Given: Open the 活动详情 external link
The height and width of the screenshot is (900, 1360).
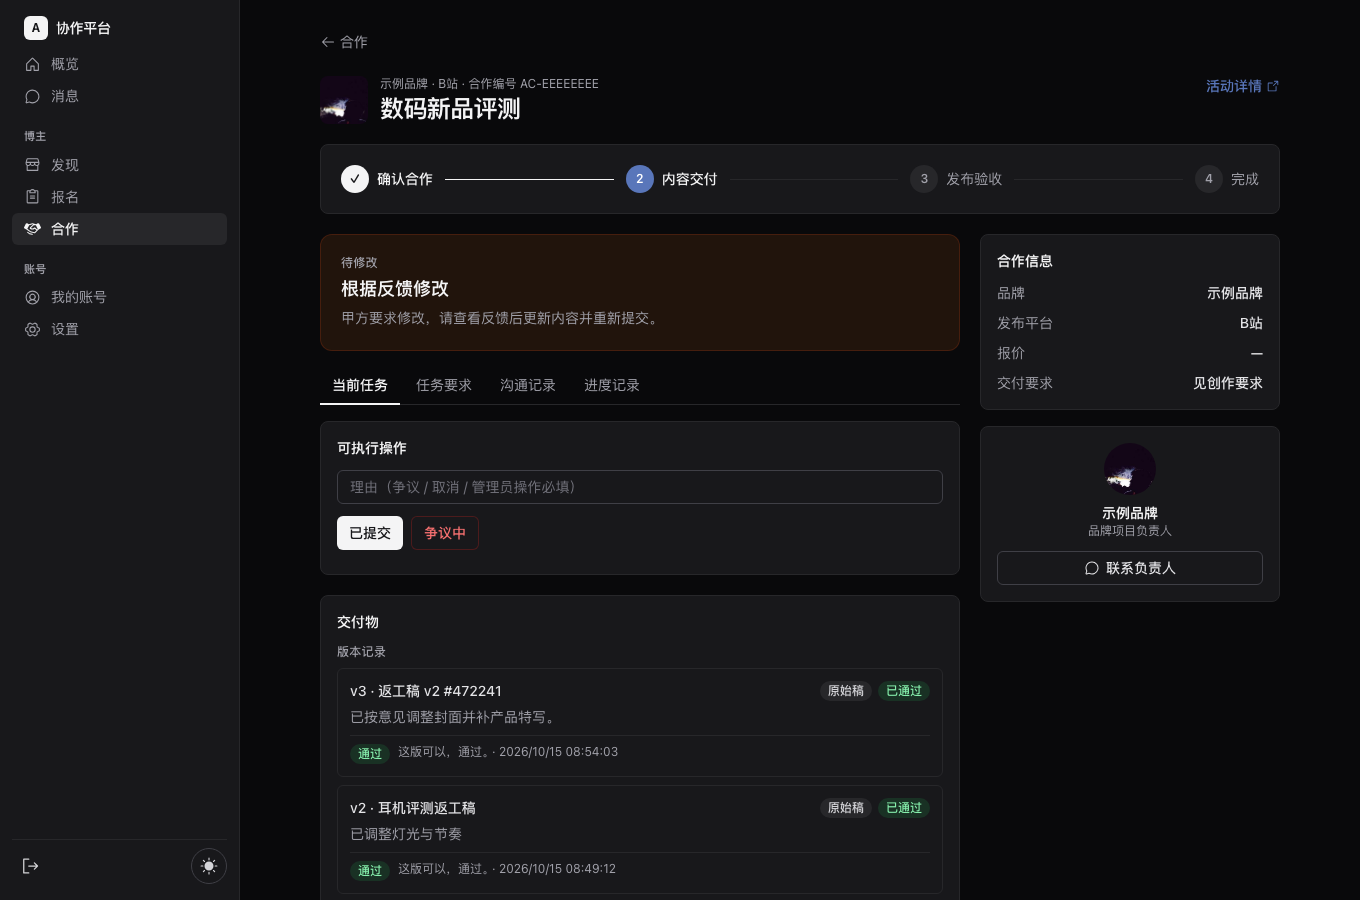Looking at the screenshot, I should (1242, 86).
